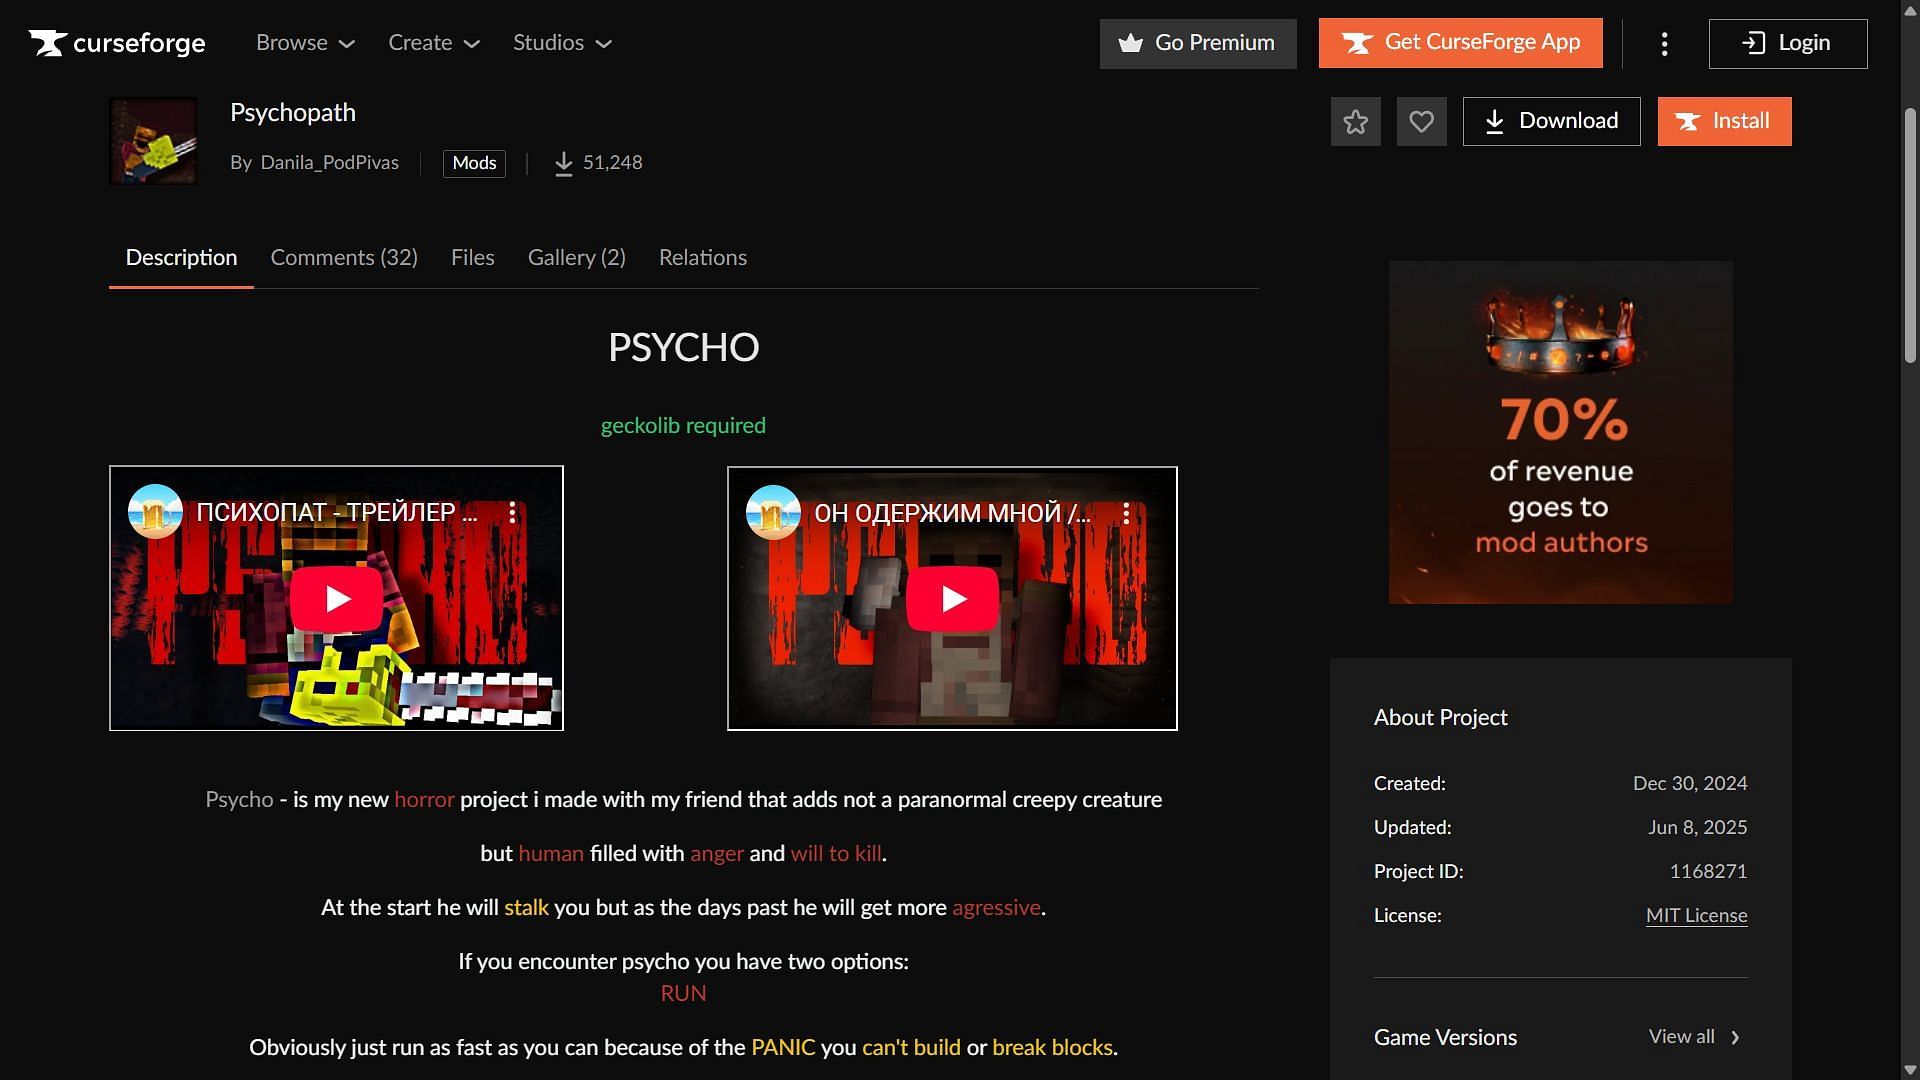Open options menu on ОН ОДЕРЖИМ video
The image size is (1920, 1080).
point(1126,513)
